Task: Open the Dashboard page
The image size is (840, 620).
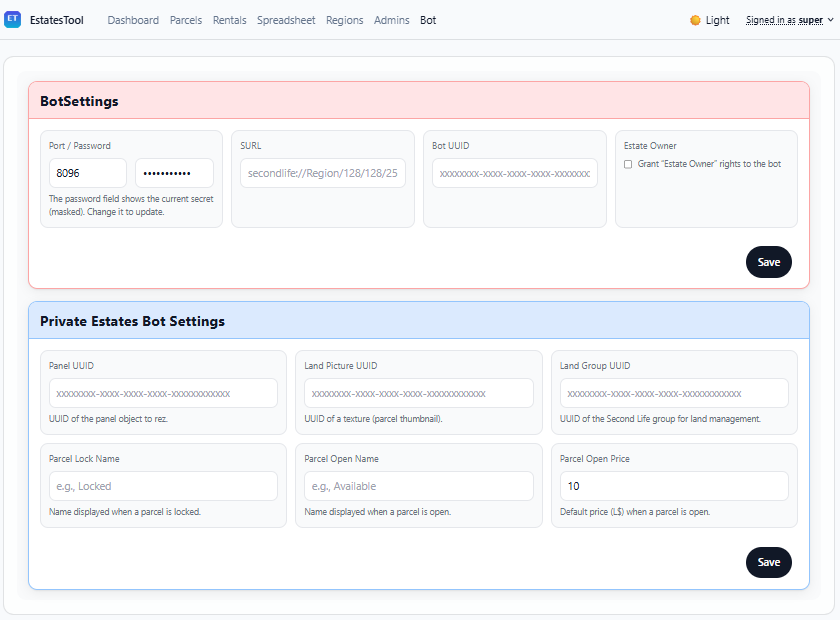Action: click(133, 19)
